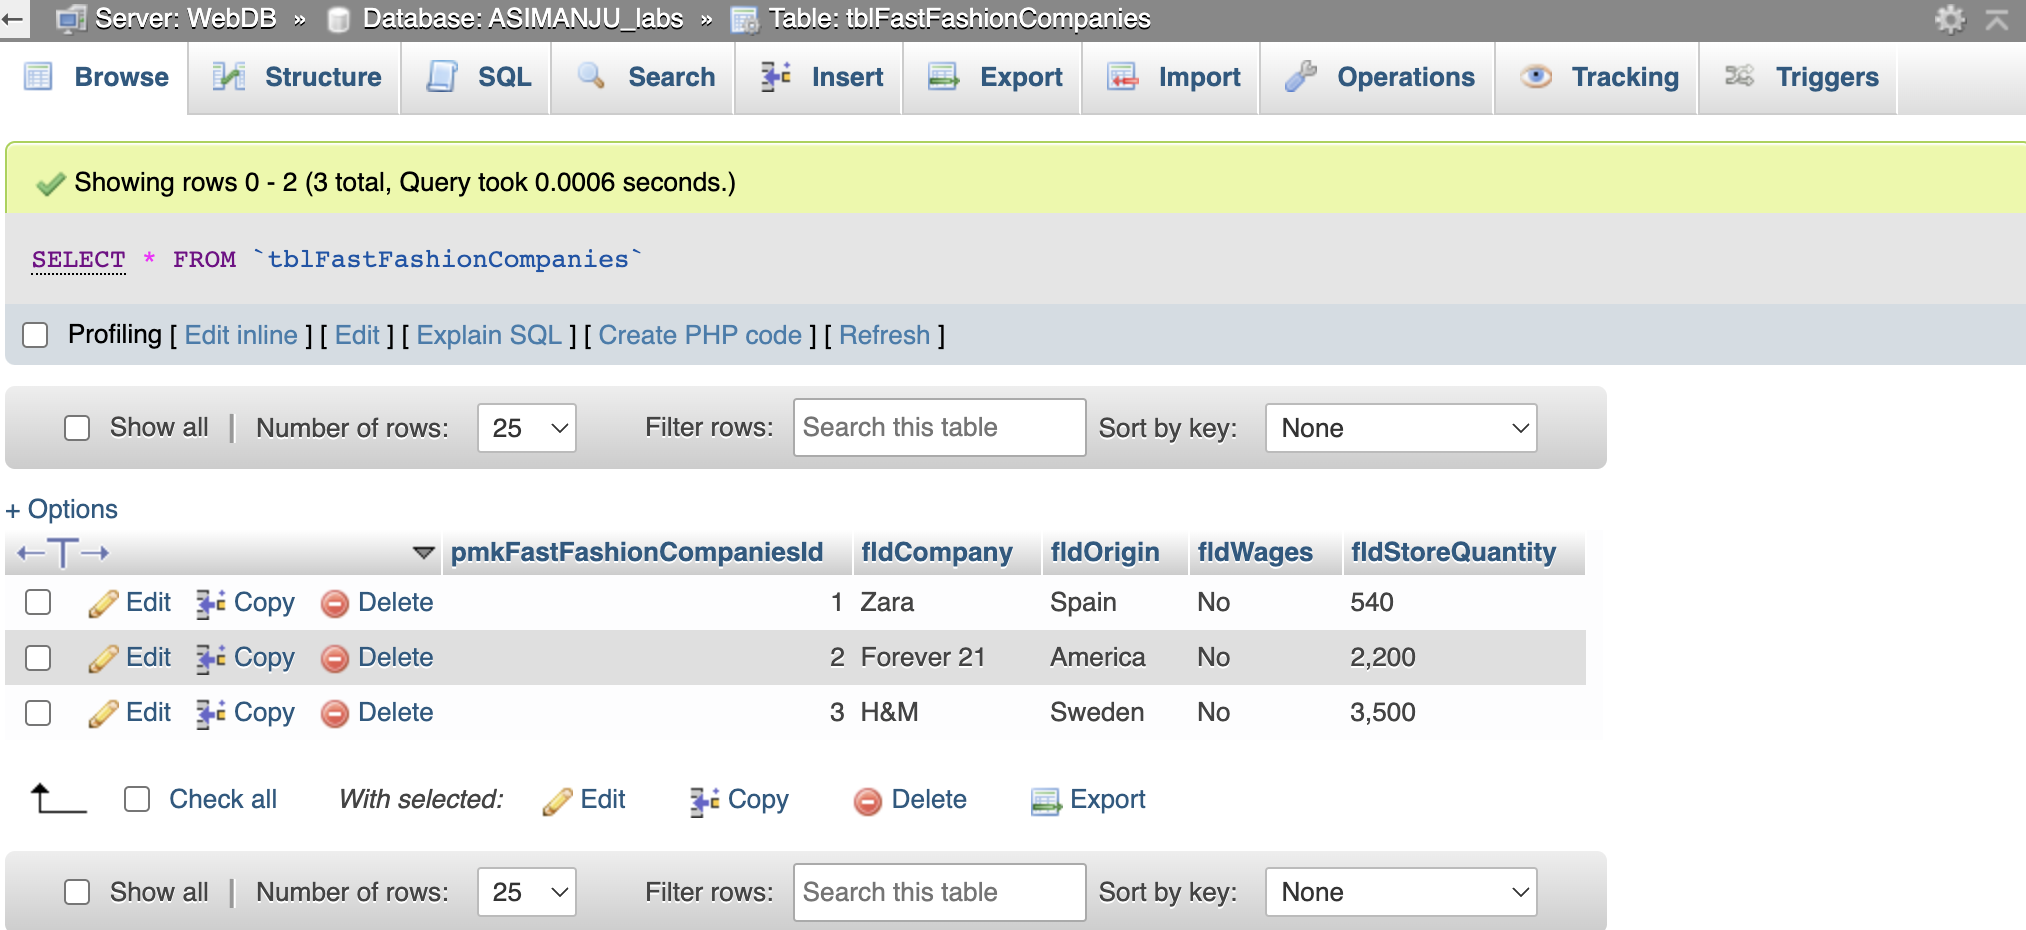Click the Insert tab icon
Image resolution: width=2026 pixels, height=930 pixels.
click(776, 76)
